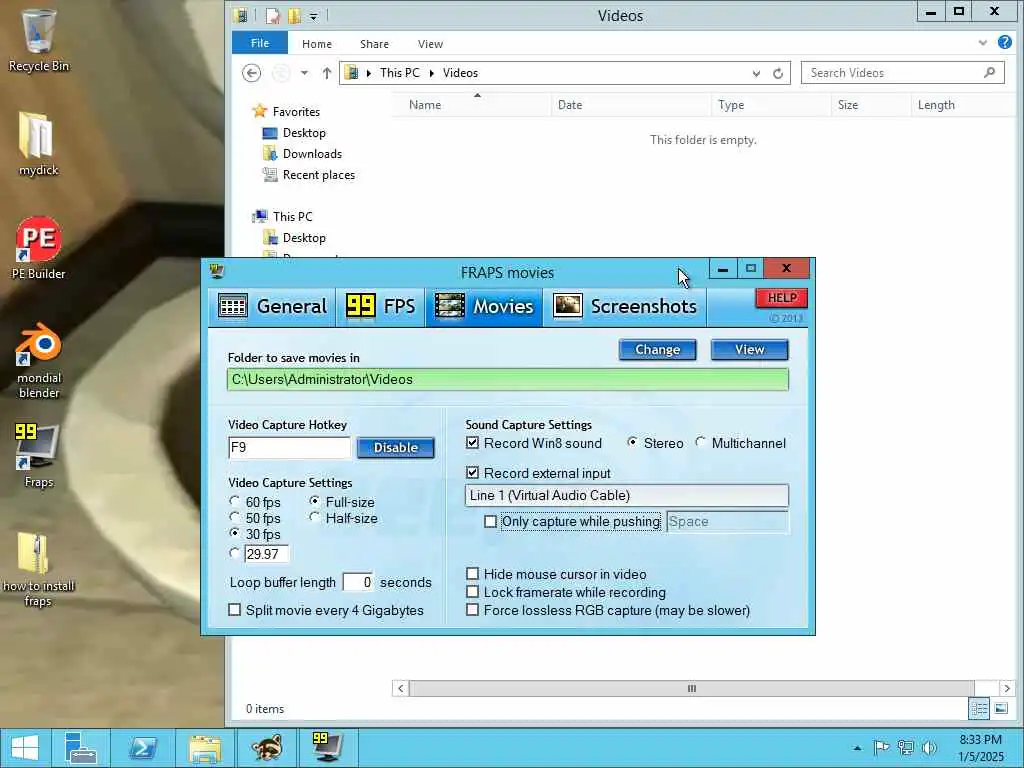Image resolution: width=1024 pixels, height=768 pixels.
Task: Click the Loop buffer length field
Action: click(358, 582)
